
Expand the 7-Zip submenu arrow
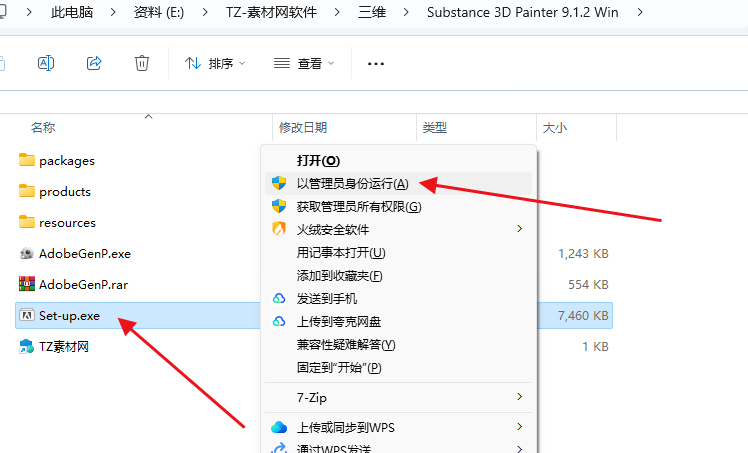519,397
